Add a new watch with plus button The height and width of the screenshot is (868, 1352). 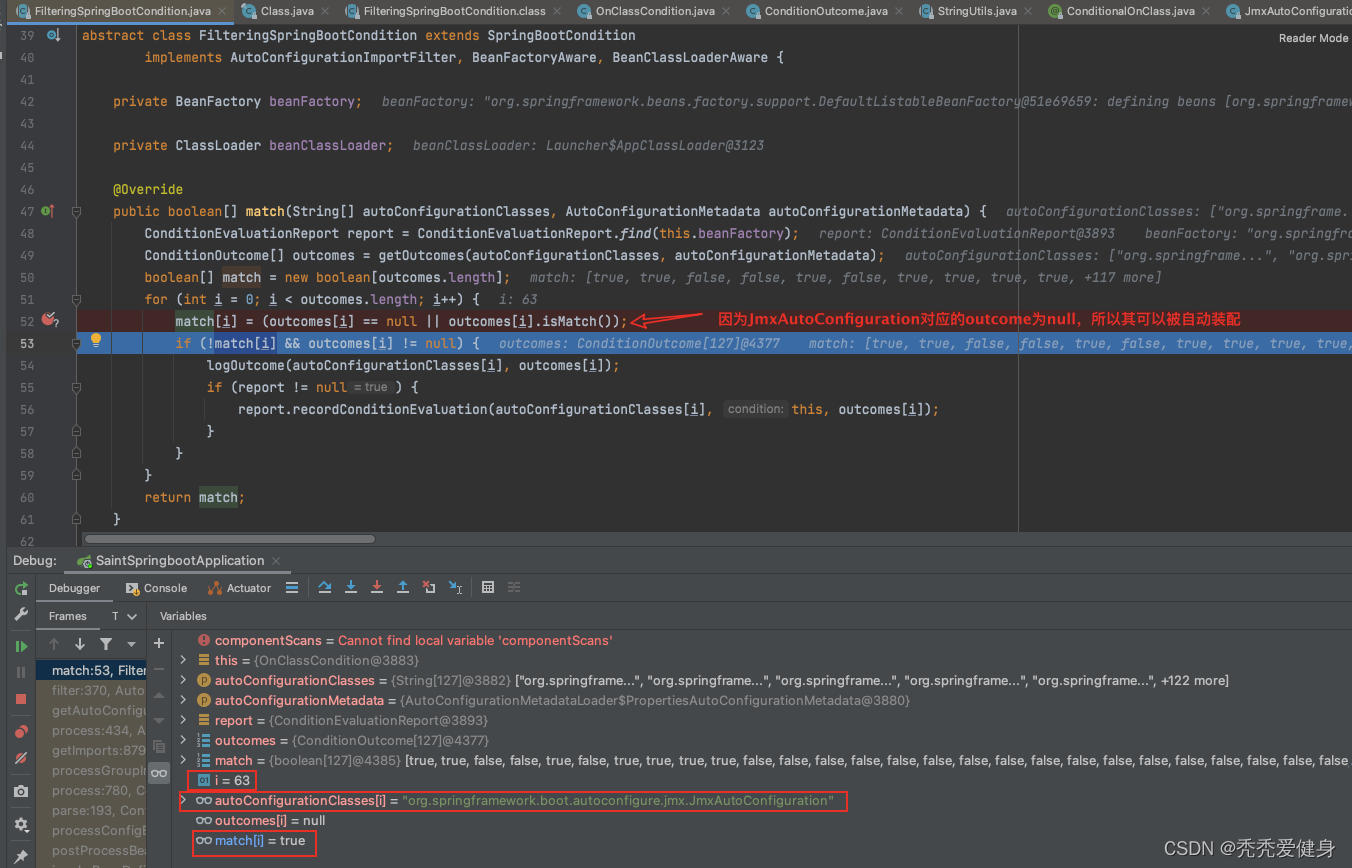pyautogui.click(x=159, y=643)
